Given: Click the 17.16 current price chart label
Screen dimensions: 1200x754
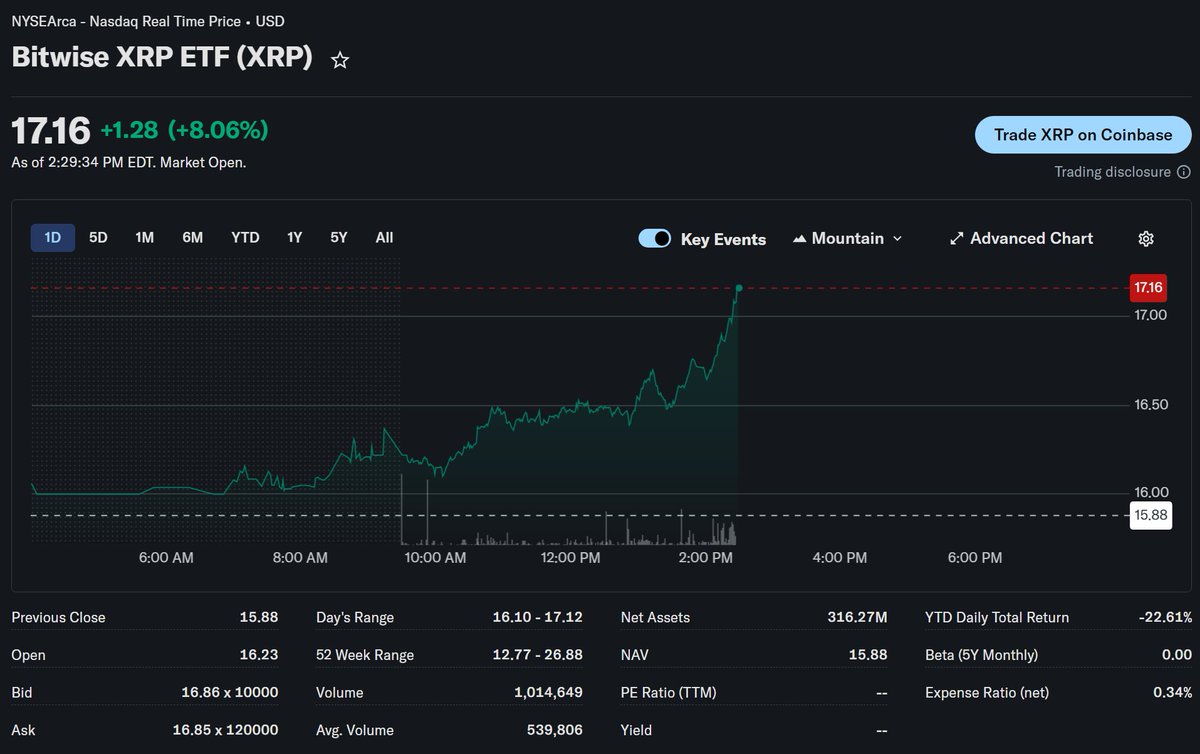Looking at the screenshot, I should 1148,287.
